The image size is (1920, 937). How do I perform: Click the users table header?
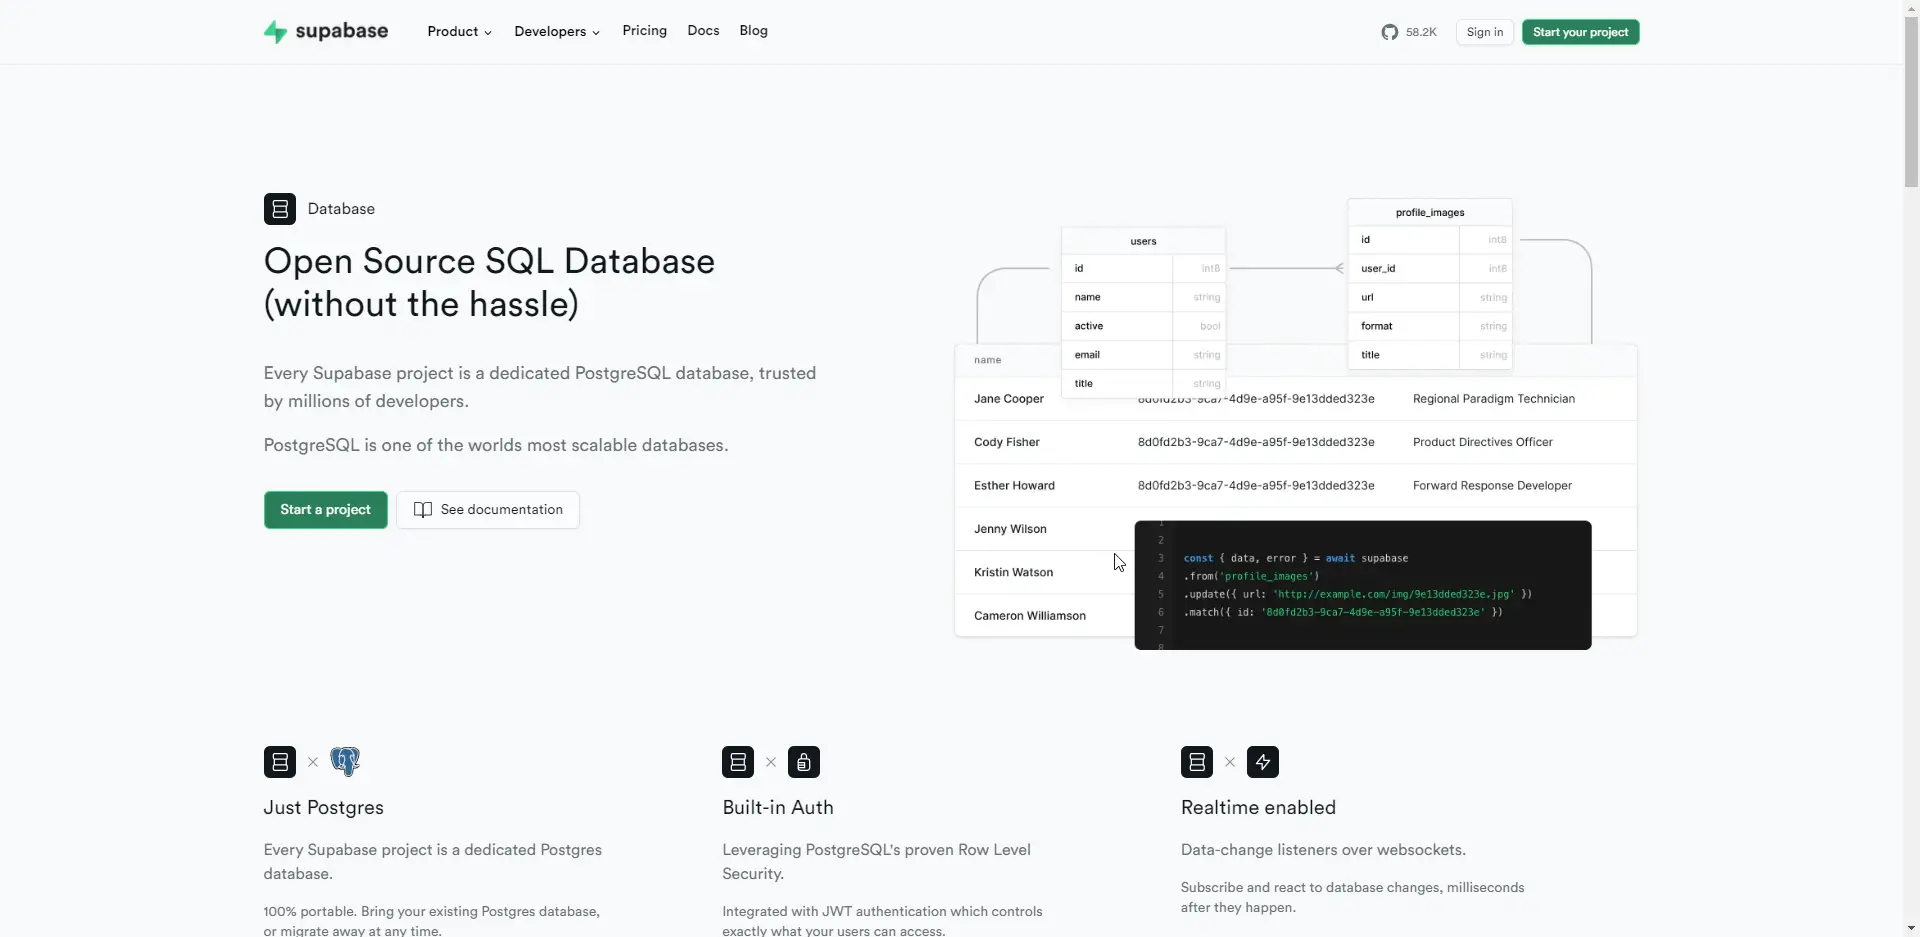(x=1143, y=241)
